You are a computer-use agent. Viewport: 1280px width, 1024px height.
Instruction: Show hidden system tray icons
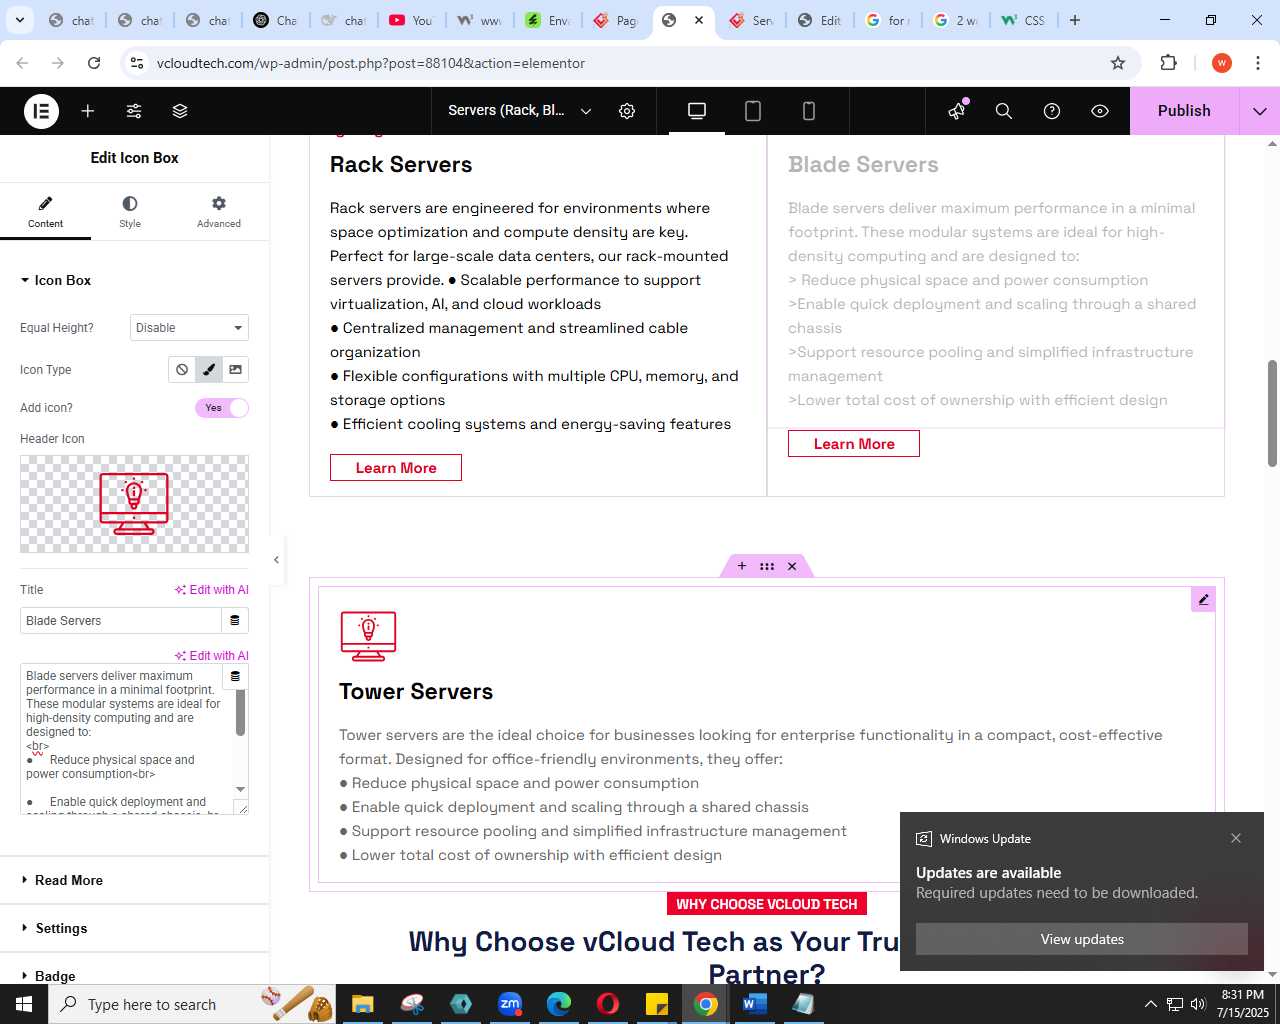(1150, 1004)
